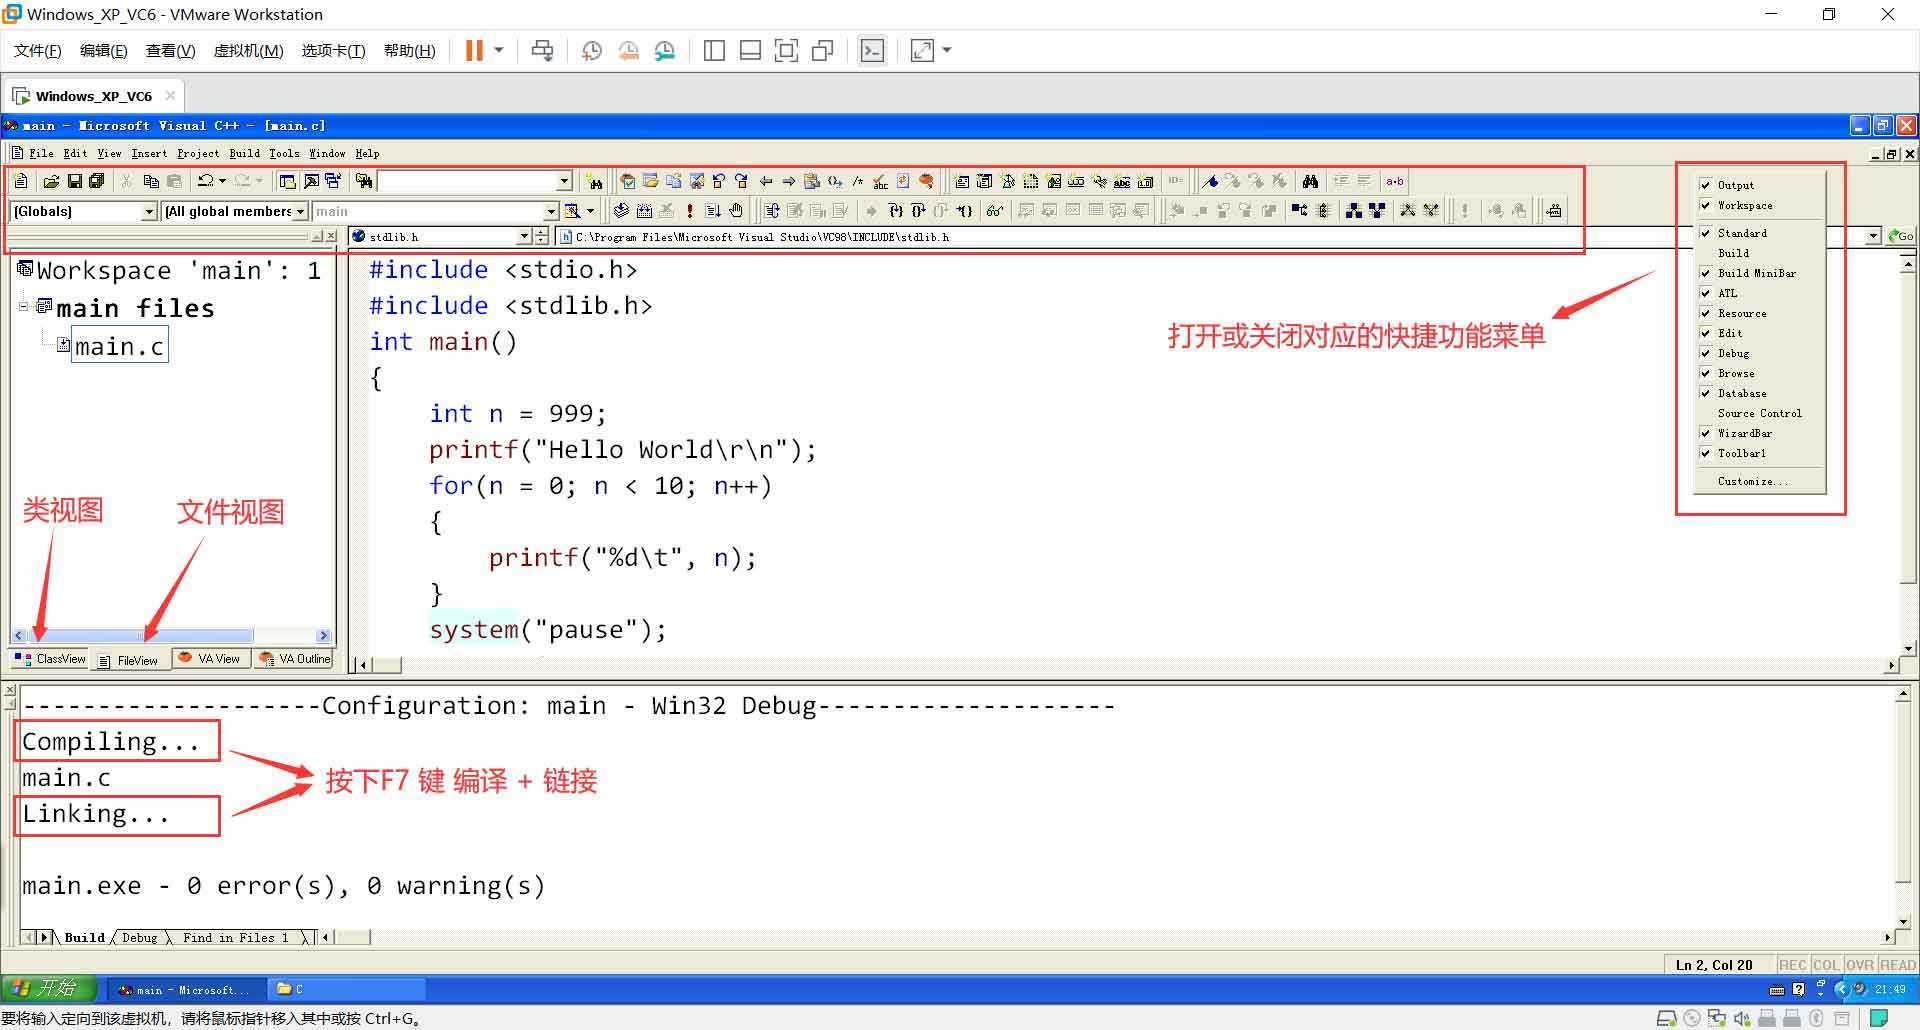Click the Undo arrow icon
The image size is (1920, 1030).
coord(205,181)
